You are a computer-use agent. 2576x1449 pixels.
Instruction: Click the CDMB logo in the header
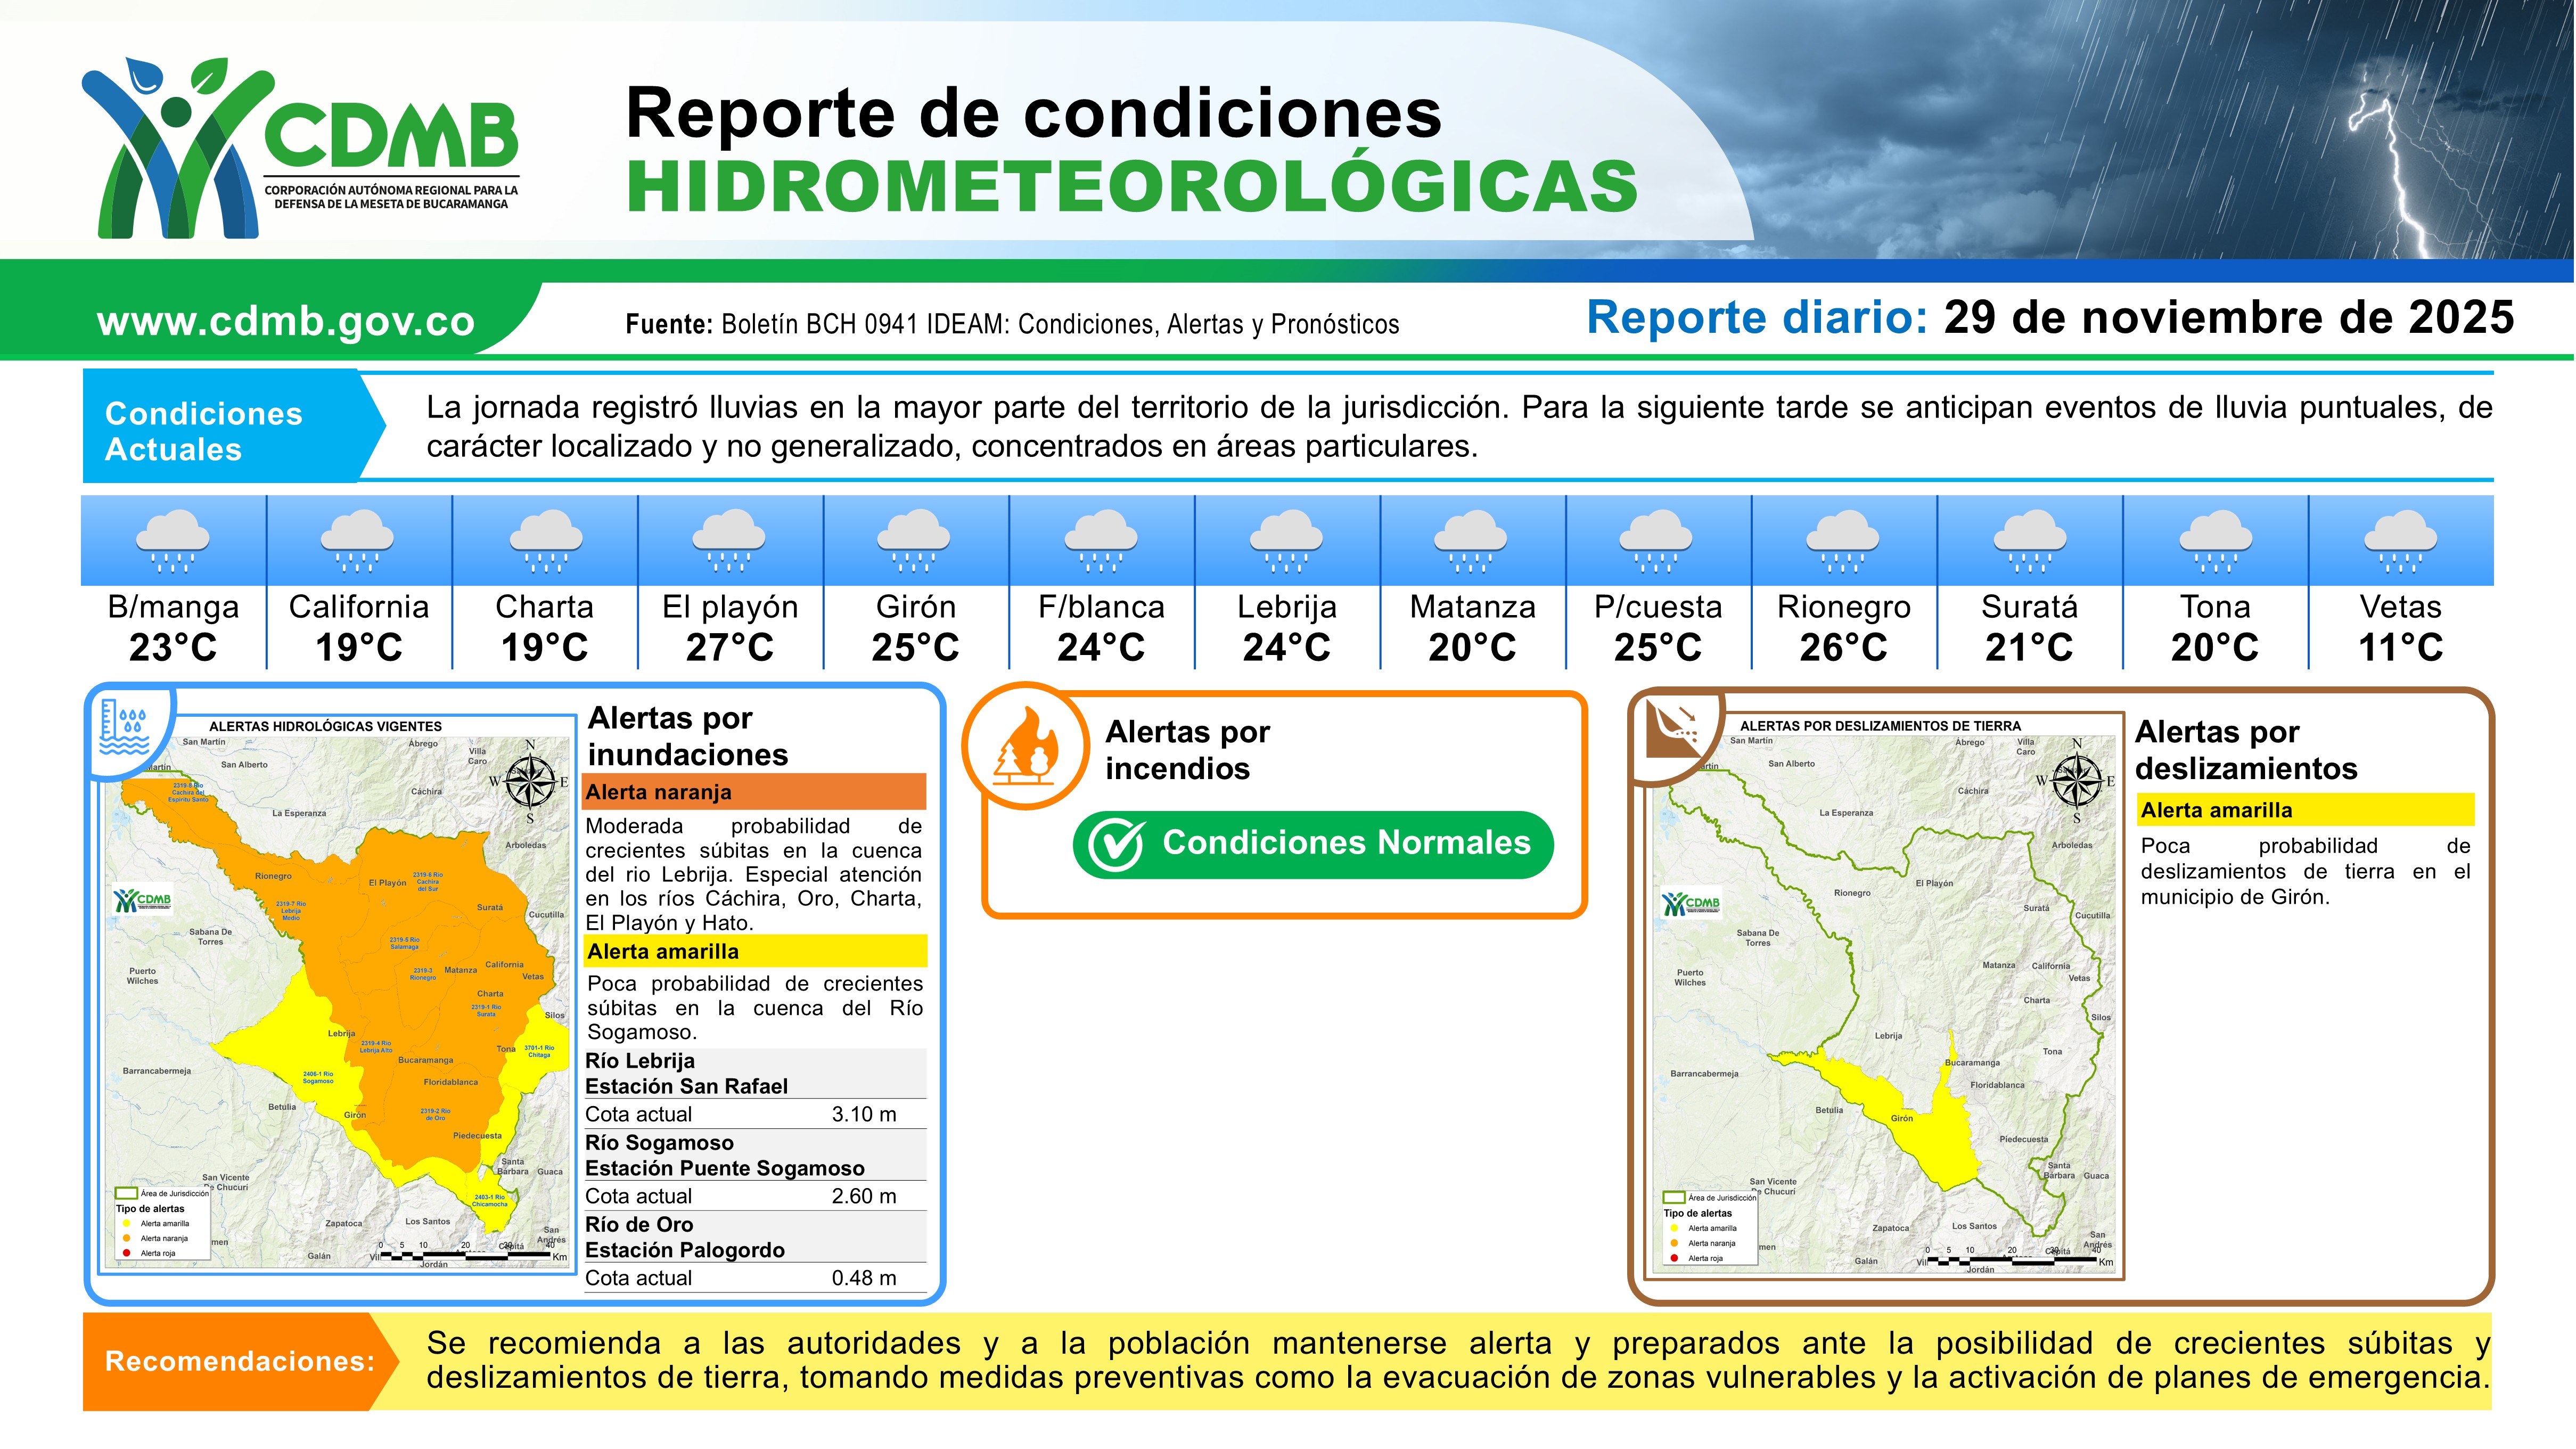click(x=300, y=148)
